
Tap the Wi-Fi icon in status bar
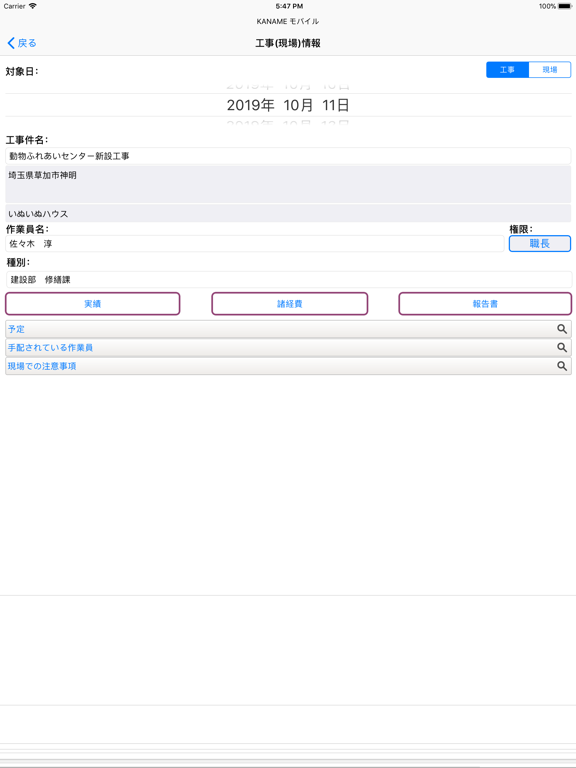pos(33,6)
